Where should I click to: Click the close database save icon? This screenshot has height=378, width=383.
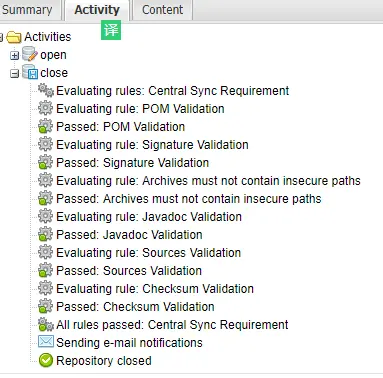30,72
